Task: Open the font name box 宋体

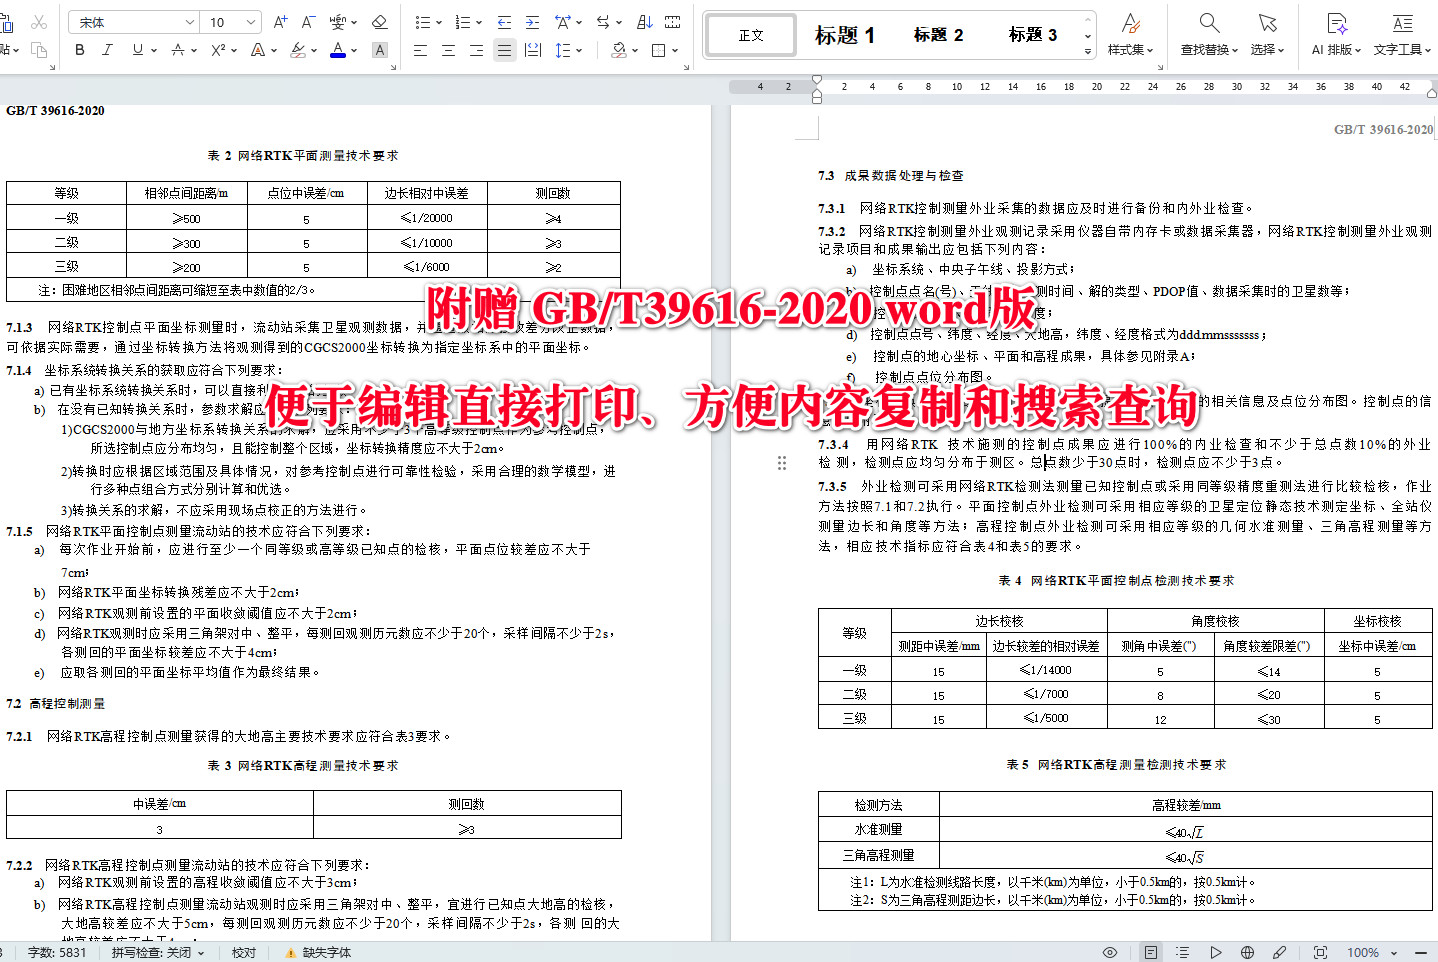Action: click(x=133, y=22)
